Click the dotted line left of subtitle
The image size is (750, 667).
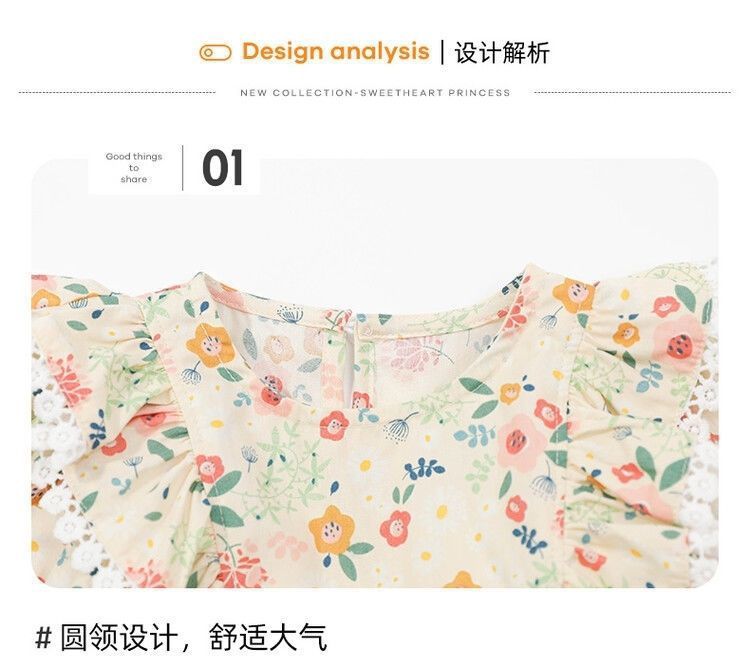click(117, 92)
